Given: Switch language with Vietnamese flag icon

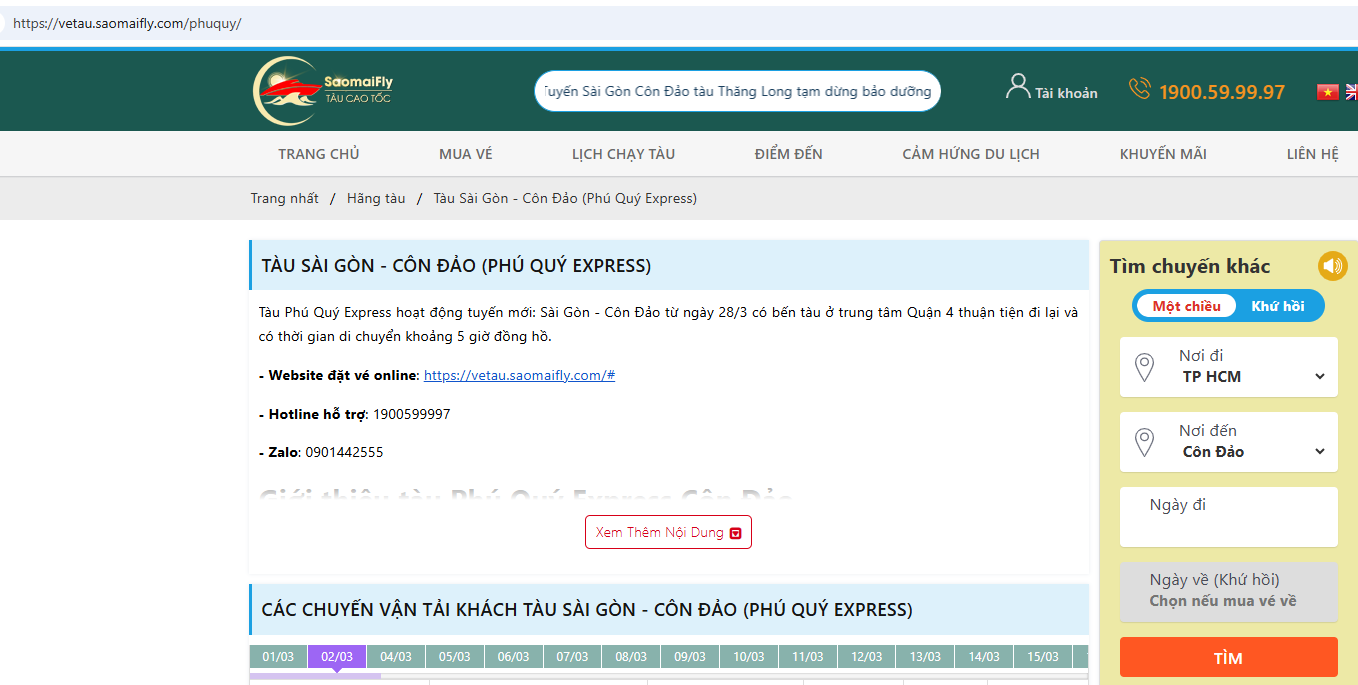Looking at the screenshot, I should tap(1327, 92).
